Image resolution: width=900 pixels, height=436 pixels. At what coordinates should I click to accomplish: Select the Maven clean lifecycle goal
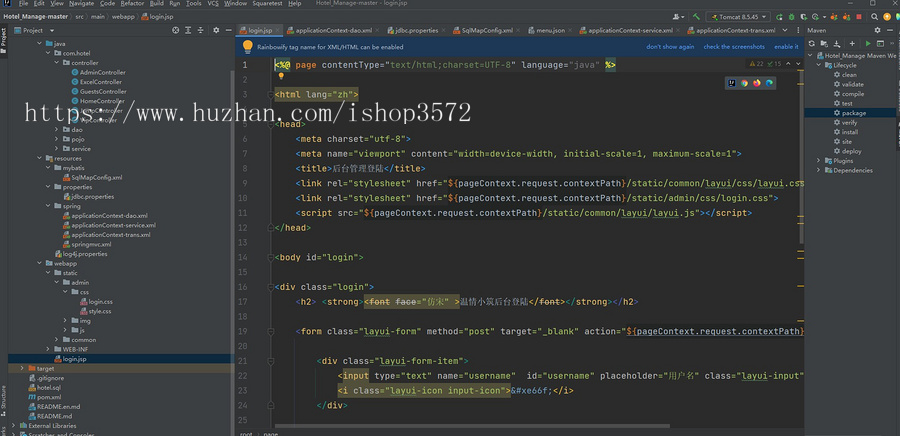pyautogui.click(x=849, y=75)
